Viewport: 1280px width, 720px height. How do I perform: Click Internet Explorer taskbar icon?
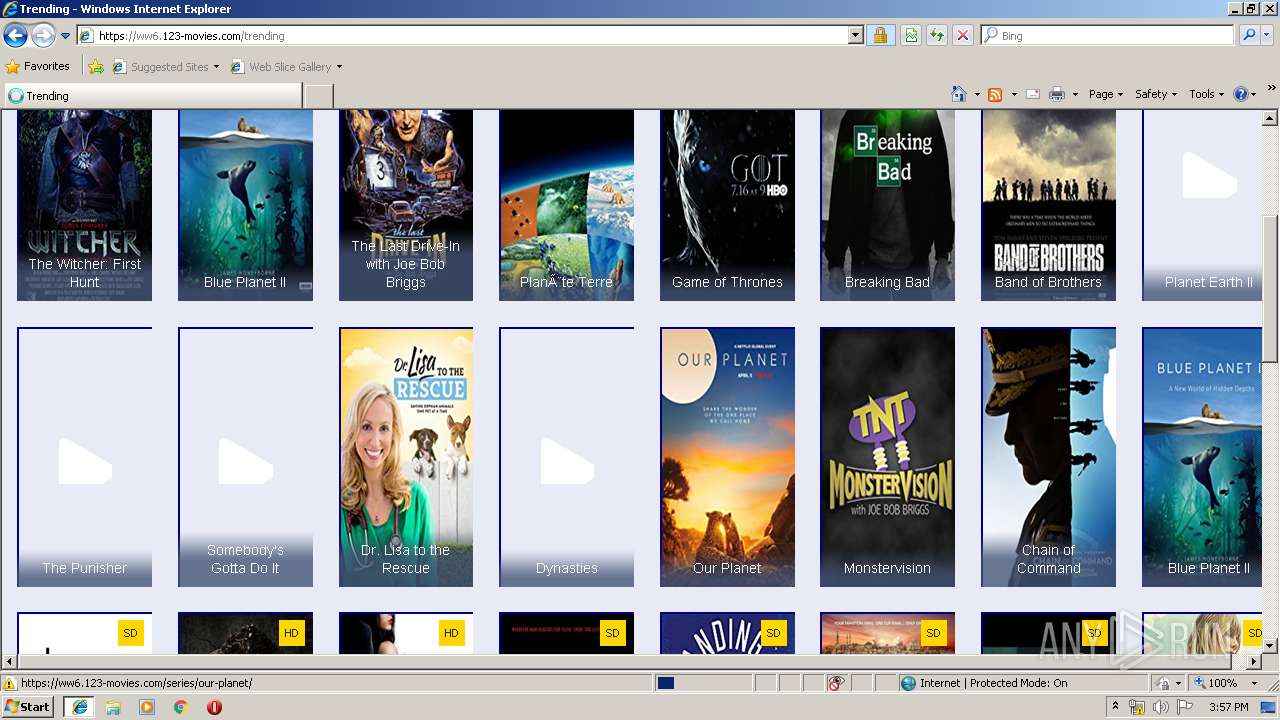pyautogui.click(x=79, y=707)
